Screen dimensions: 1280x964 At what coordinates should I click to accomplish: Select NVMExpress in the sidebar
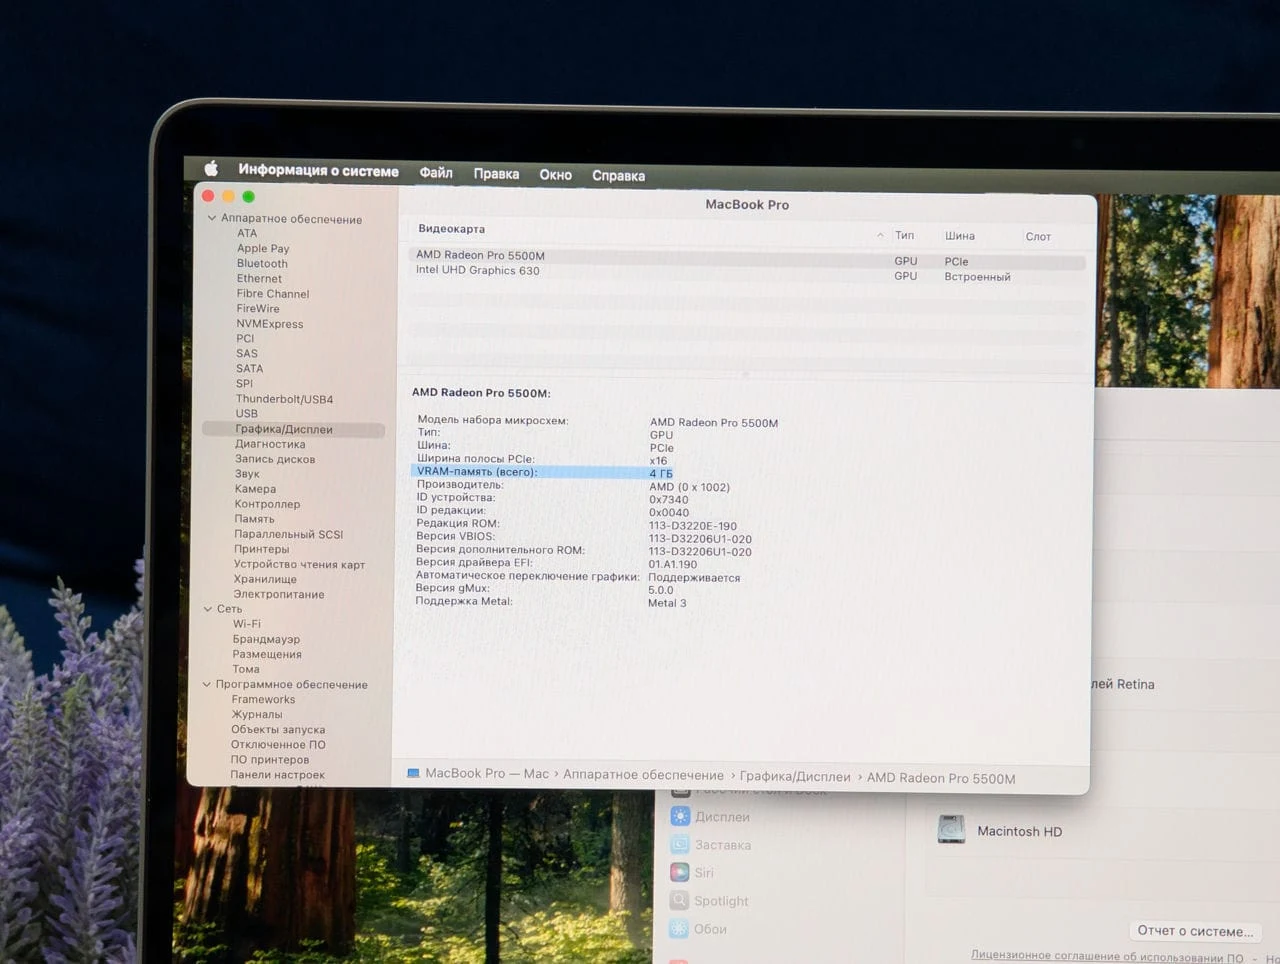[270, 323]
